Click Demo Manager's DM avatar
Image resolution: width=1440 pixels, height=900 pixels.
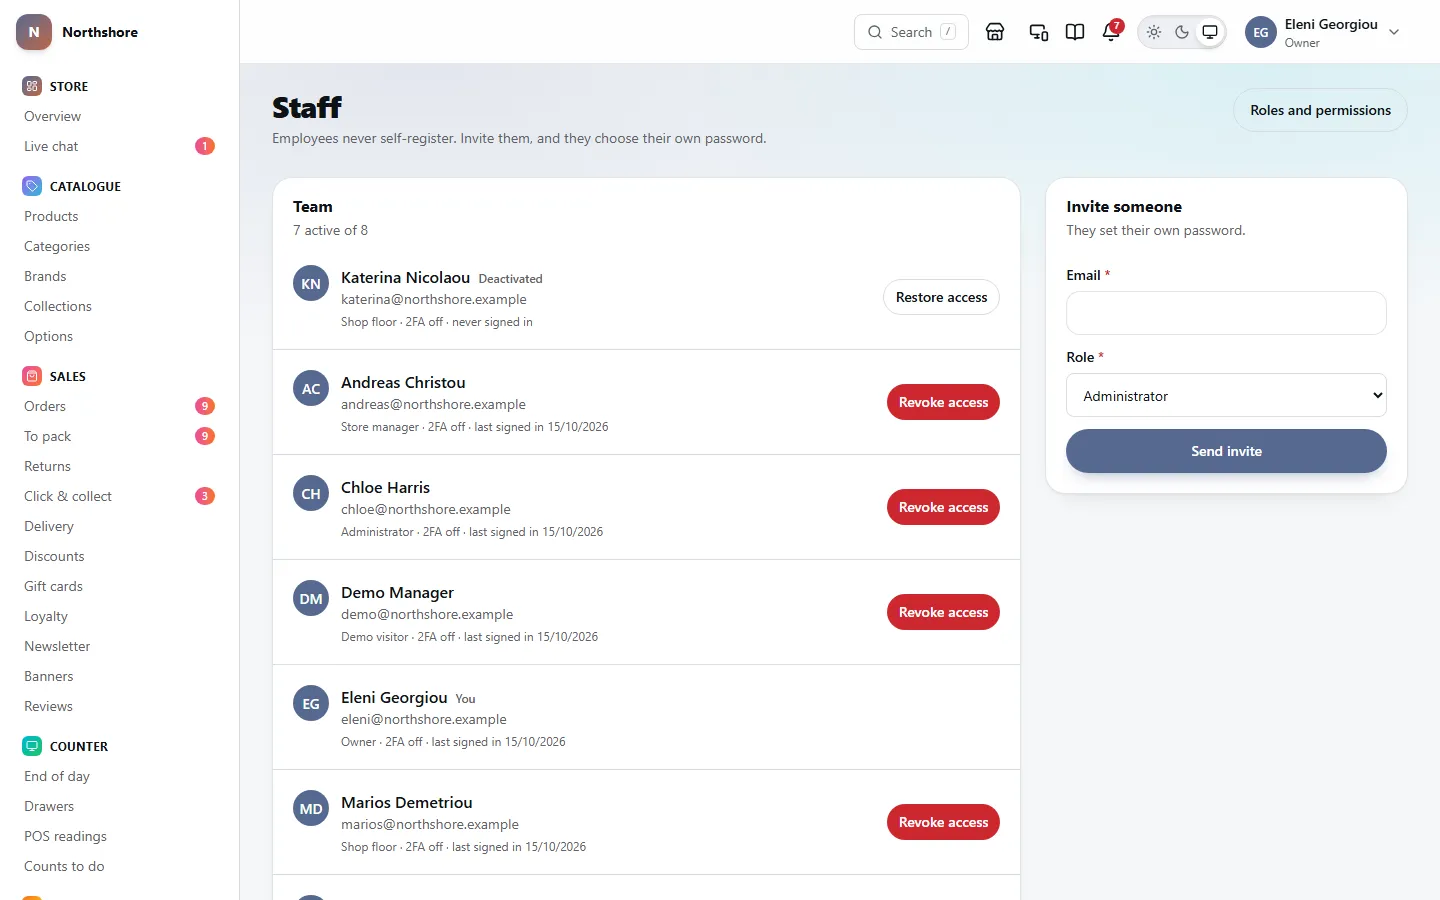point(311,599)
